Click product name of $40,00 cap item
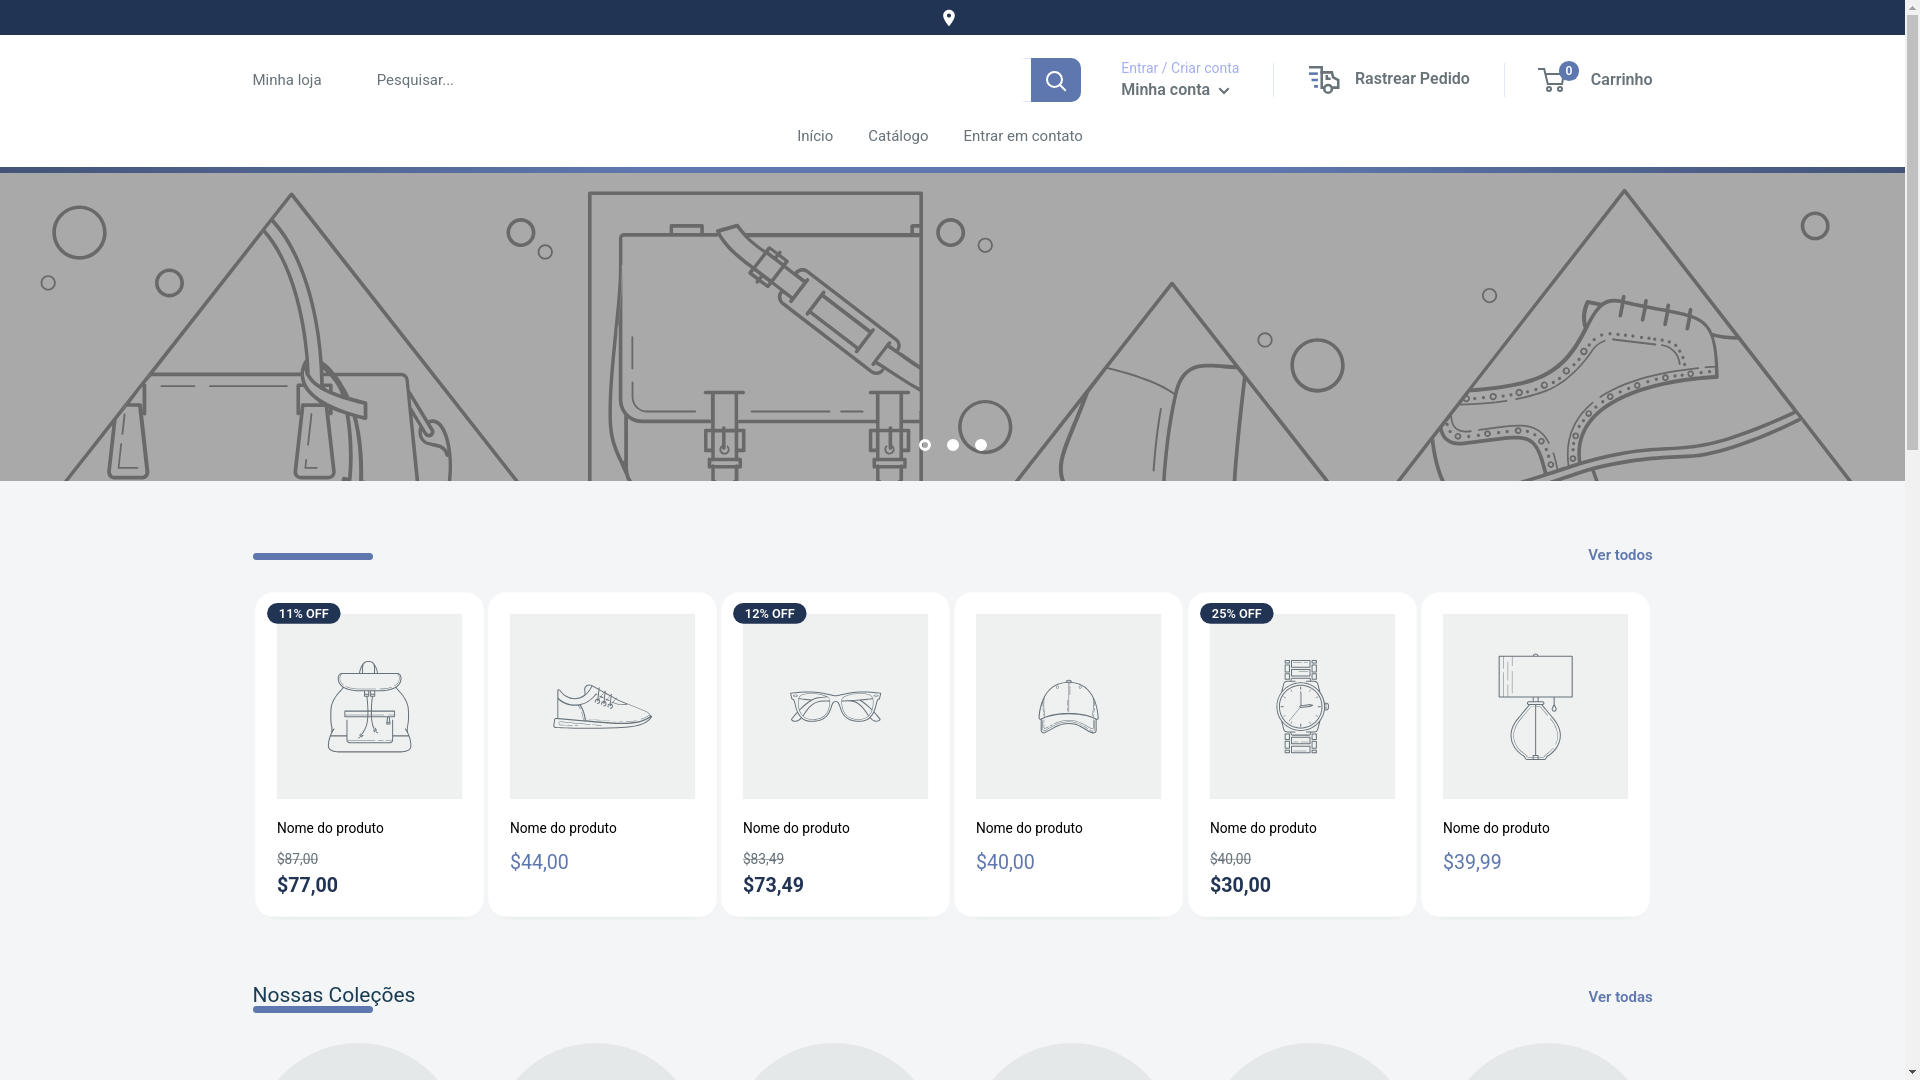Viewport: 1920px width, 1080px height. (1029, 828)
